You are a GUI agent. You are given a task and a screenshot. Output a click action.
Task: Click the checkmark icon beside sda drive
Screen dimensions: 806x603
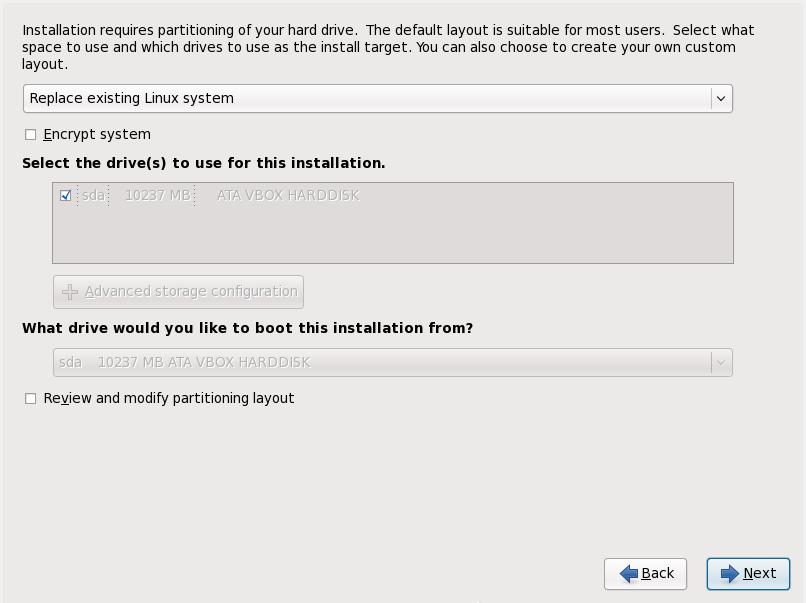click(x=64, y=196)
